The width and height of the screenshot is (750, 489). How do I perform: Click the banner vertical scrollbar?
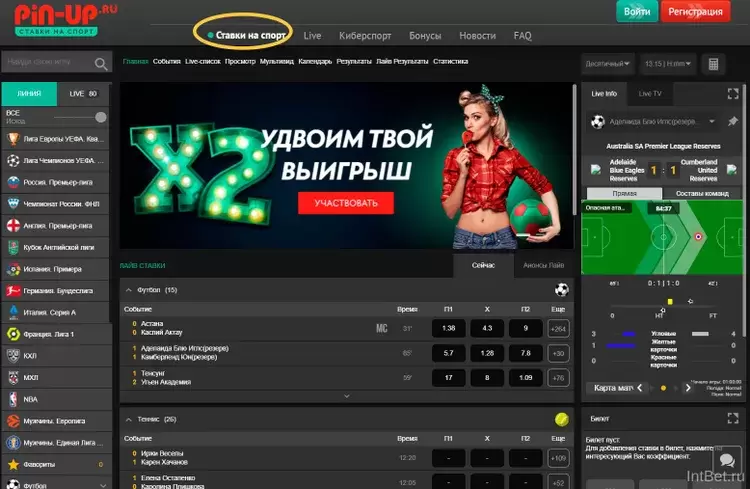coord(574,149)
